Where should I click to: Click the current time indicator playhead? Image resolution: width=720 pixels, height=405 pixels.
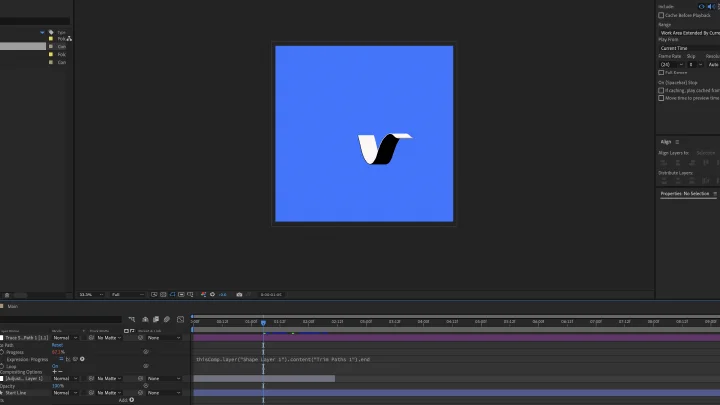tap(264, 323)
